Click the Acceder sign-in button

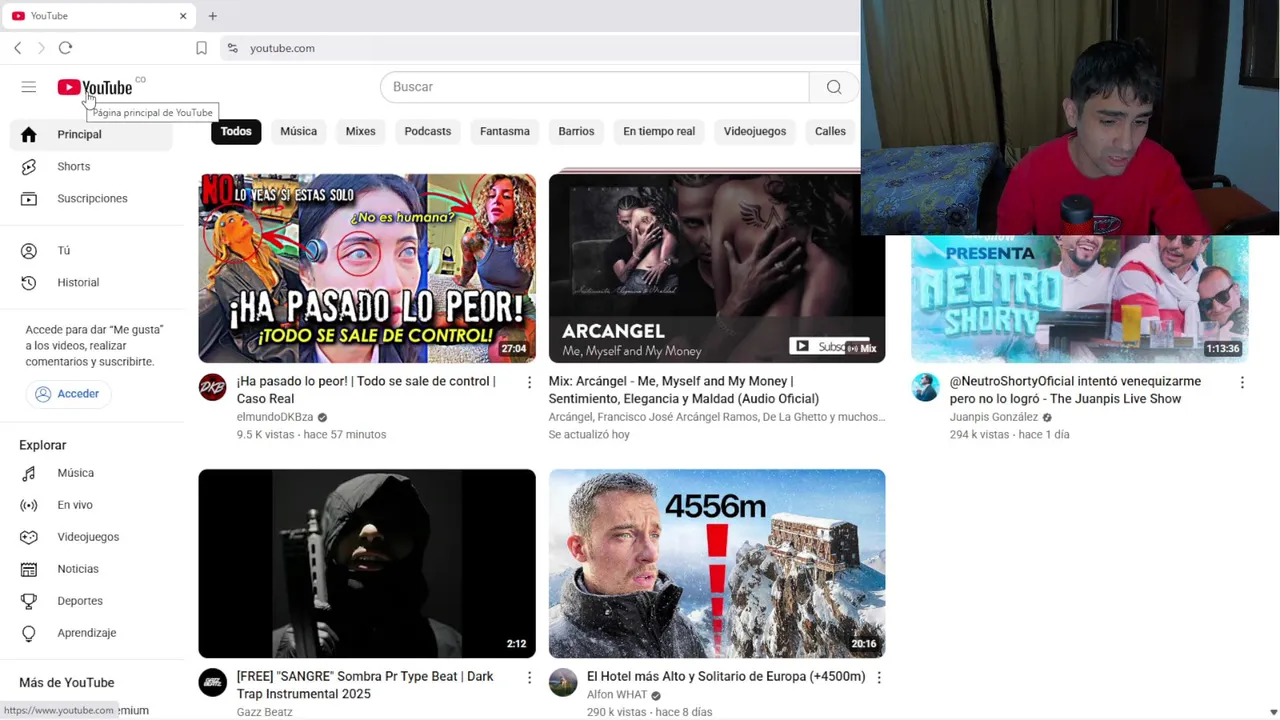pos(68,394)
